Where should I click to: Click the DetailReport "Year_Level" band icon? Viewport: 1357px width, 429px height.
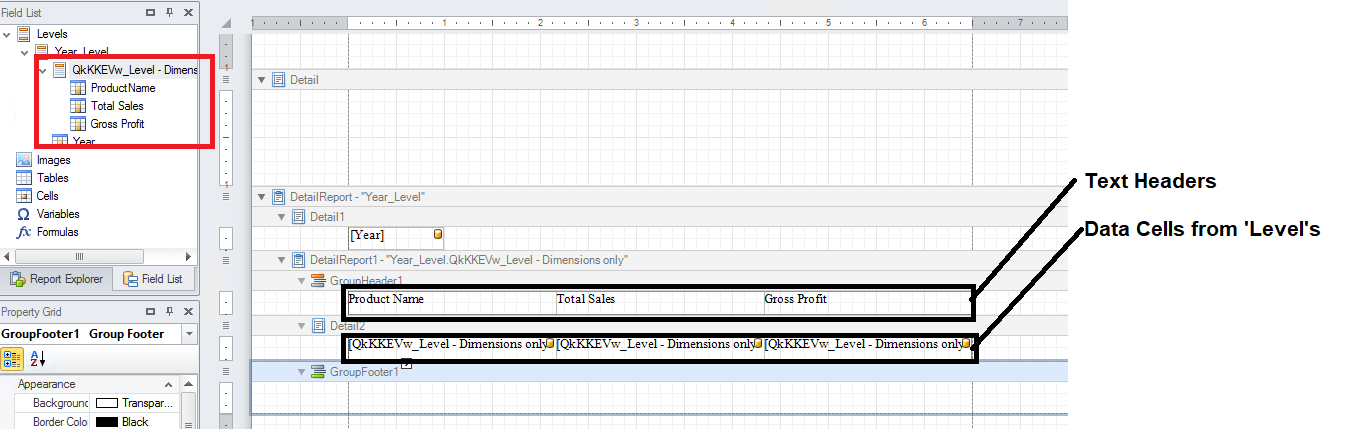279,197
